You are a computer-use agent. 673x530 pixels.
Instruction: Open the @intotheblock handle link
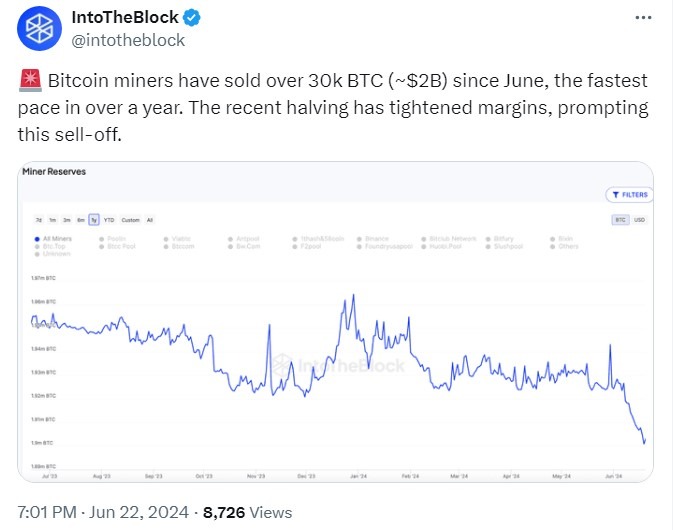point(127,40)
